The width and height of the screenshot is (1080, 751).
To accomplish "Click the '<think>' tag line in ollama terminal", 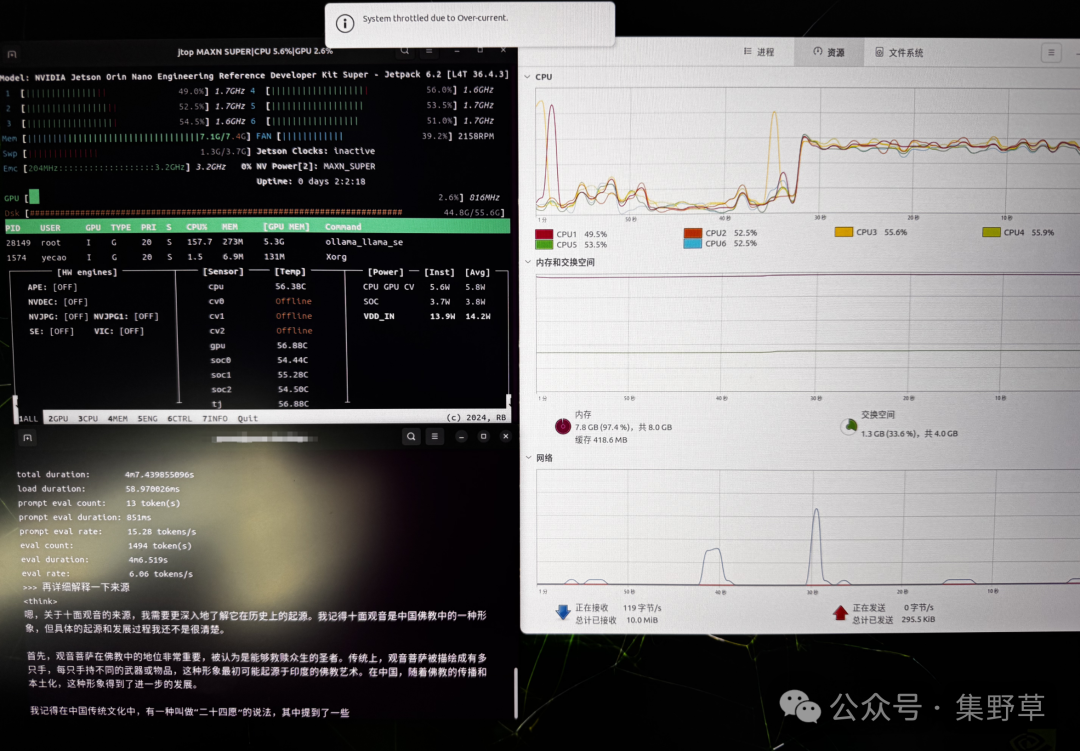I will (x=40, y=601).
